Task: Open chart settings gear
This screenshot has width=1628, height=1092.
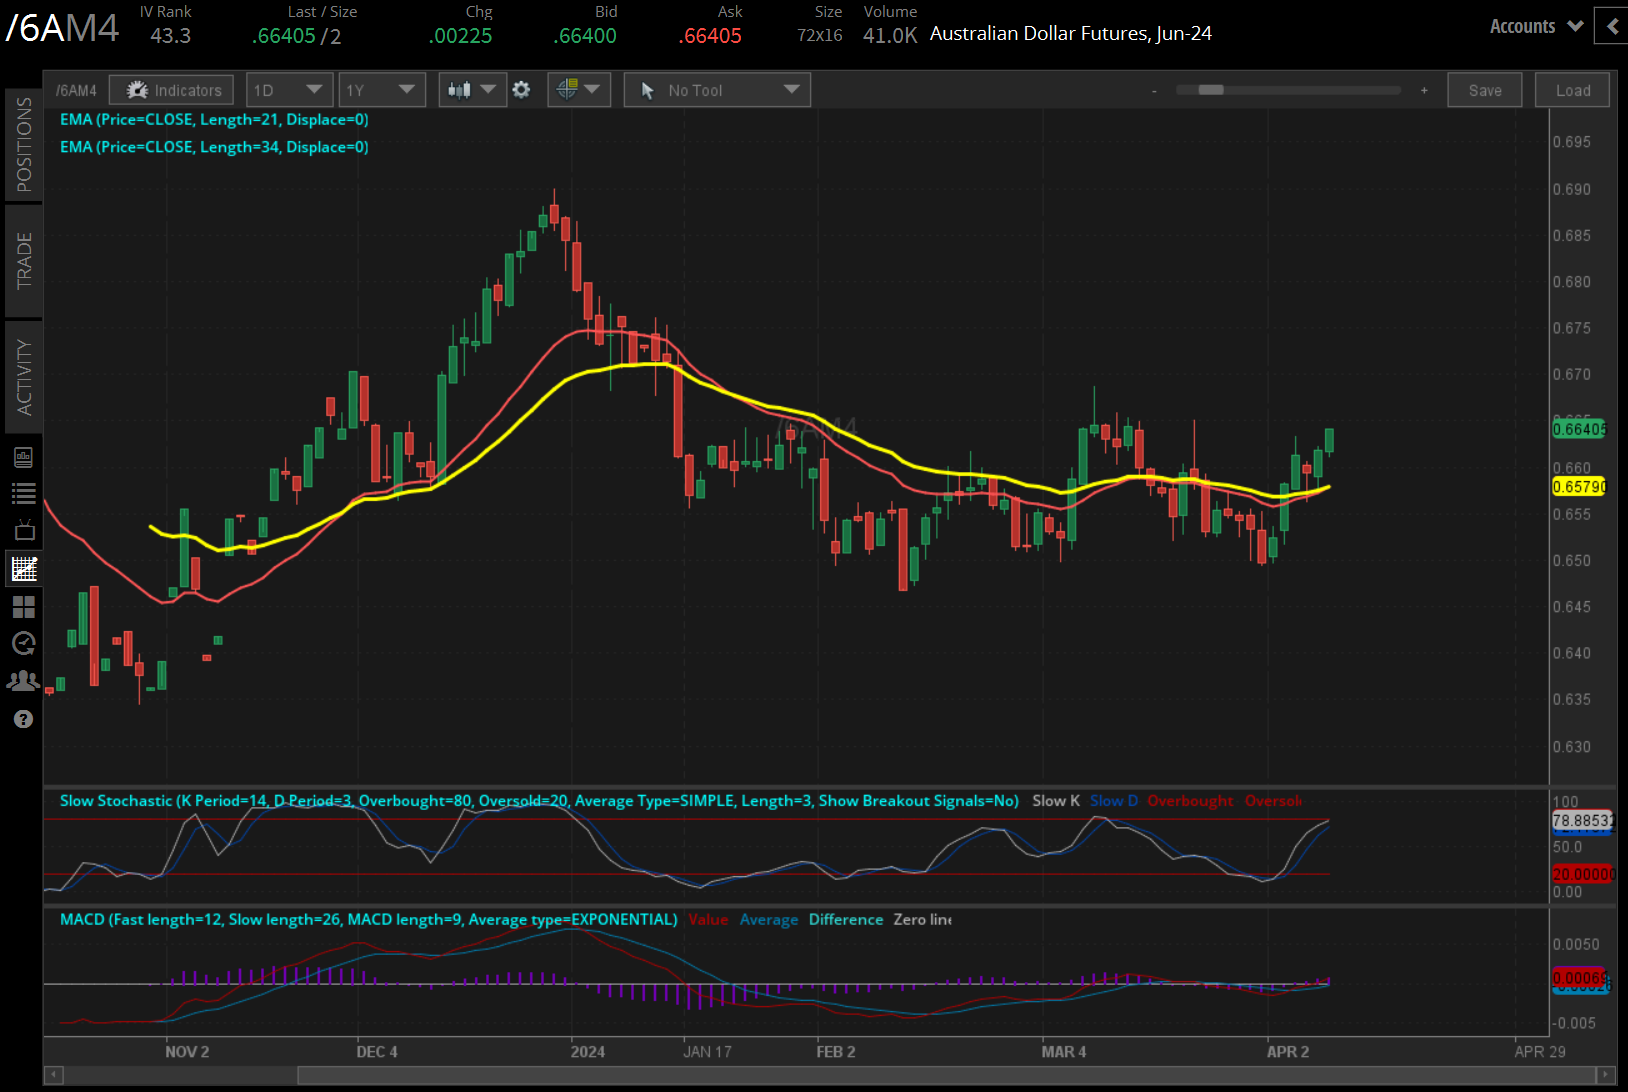Action: pos(521,90)
